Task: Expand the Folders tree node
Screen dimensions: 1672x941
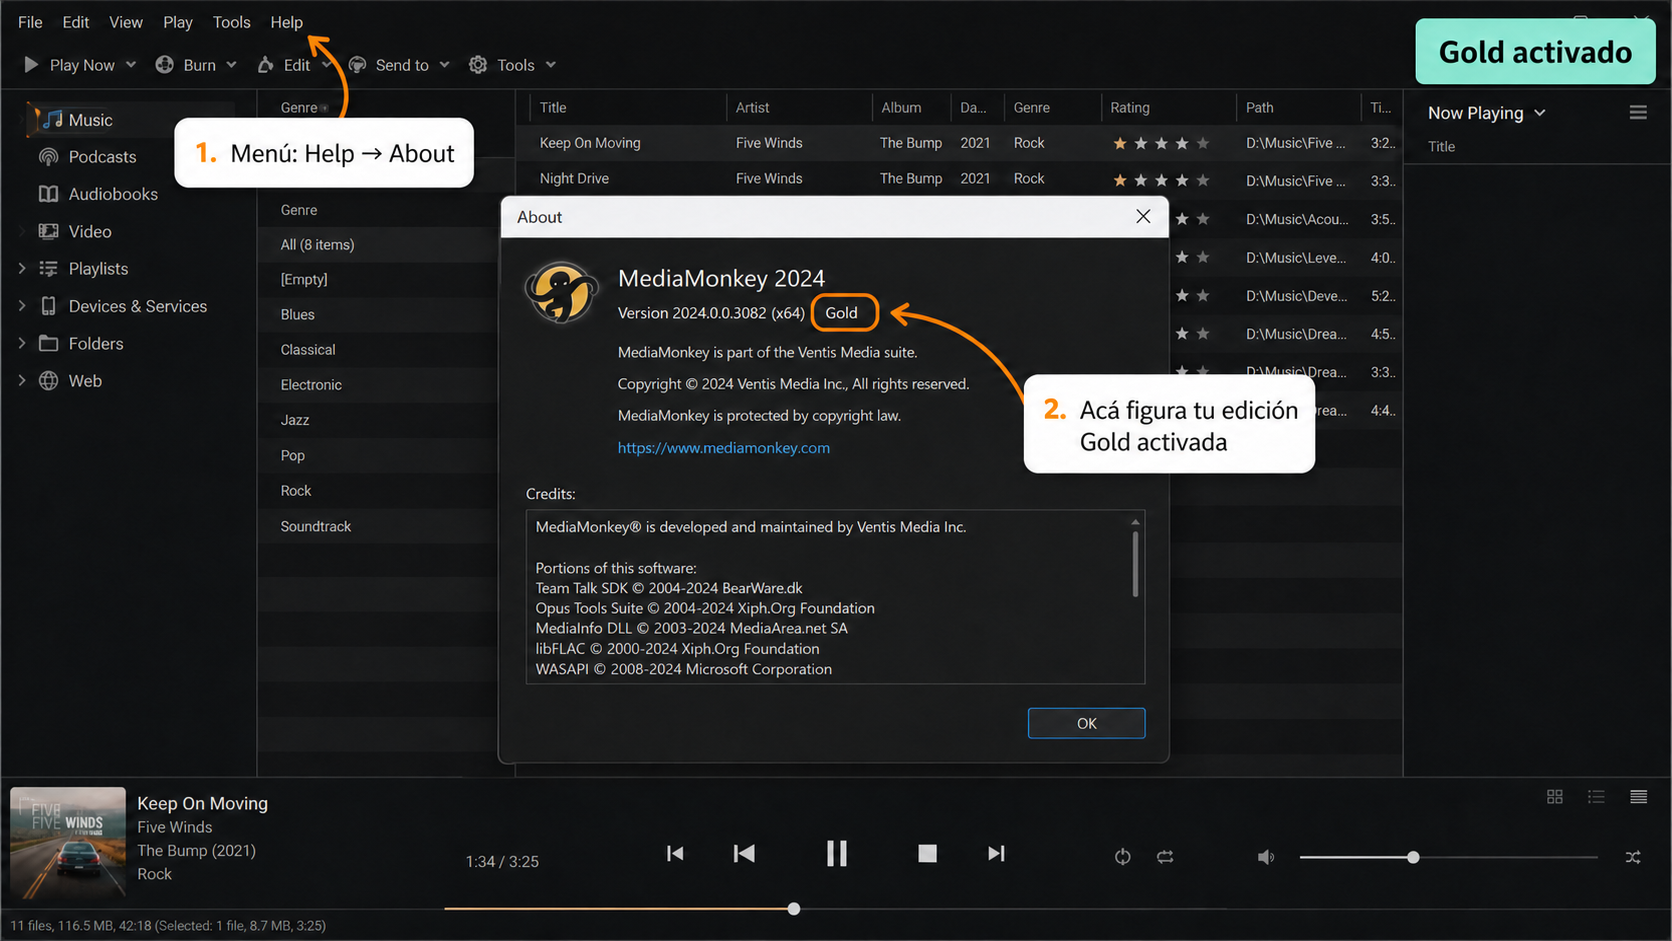Action: pyautogui.click(x=22, y=343)
